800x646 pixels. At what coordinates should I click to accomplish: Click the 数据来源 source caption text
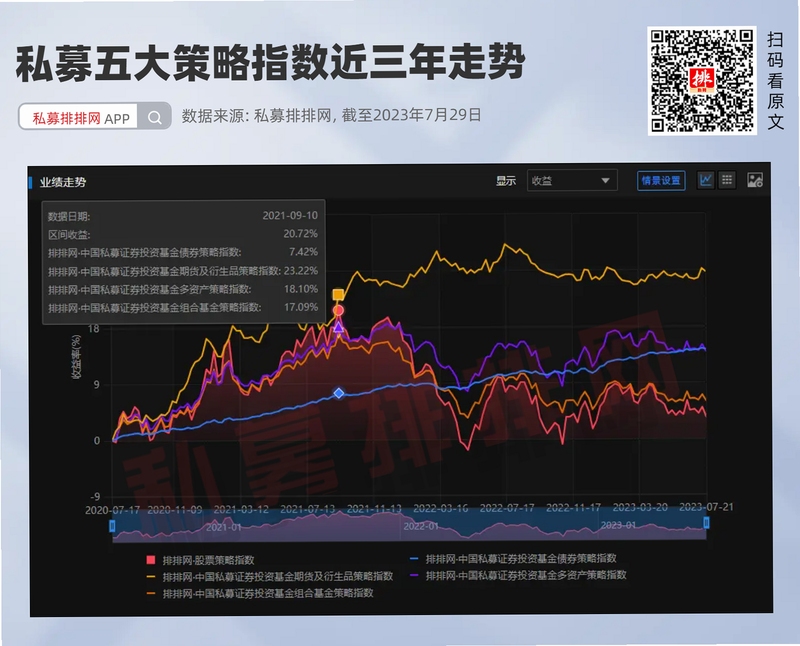[332, 115]
